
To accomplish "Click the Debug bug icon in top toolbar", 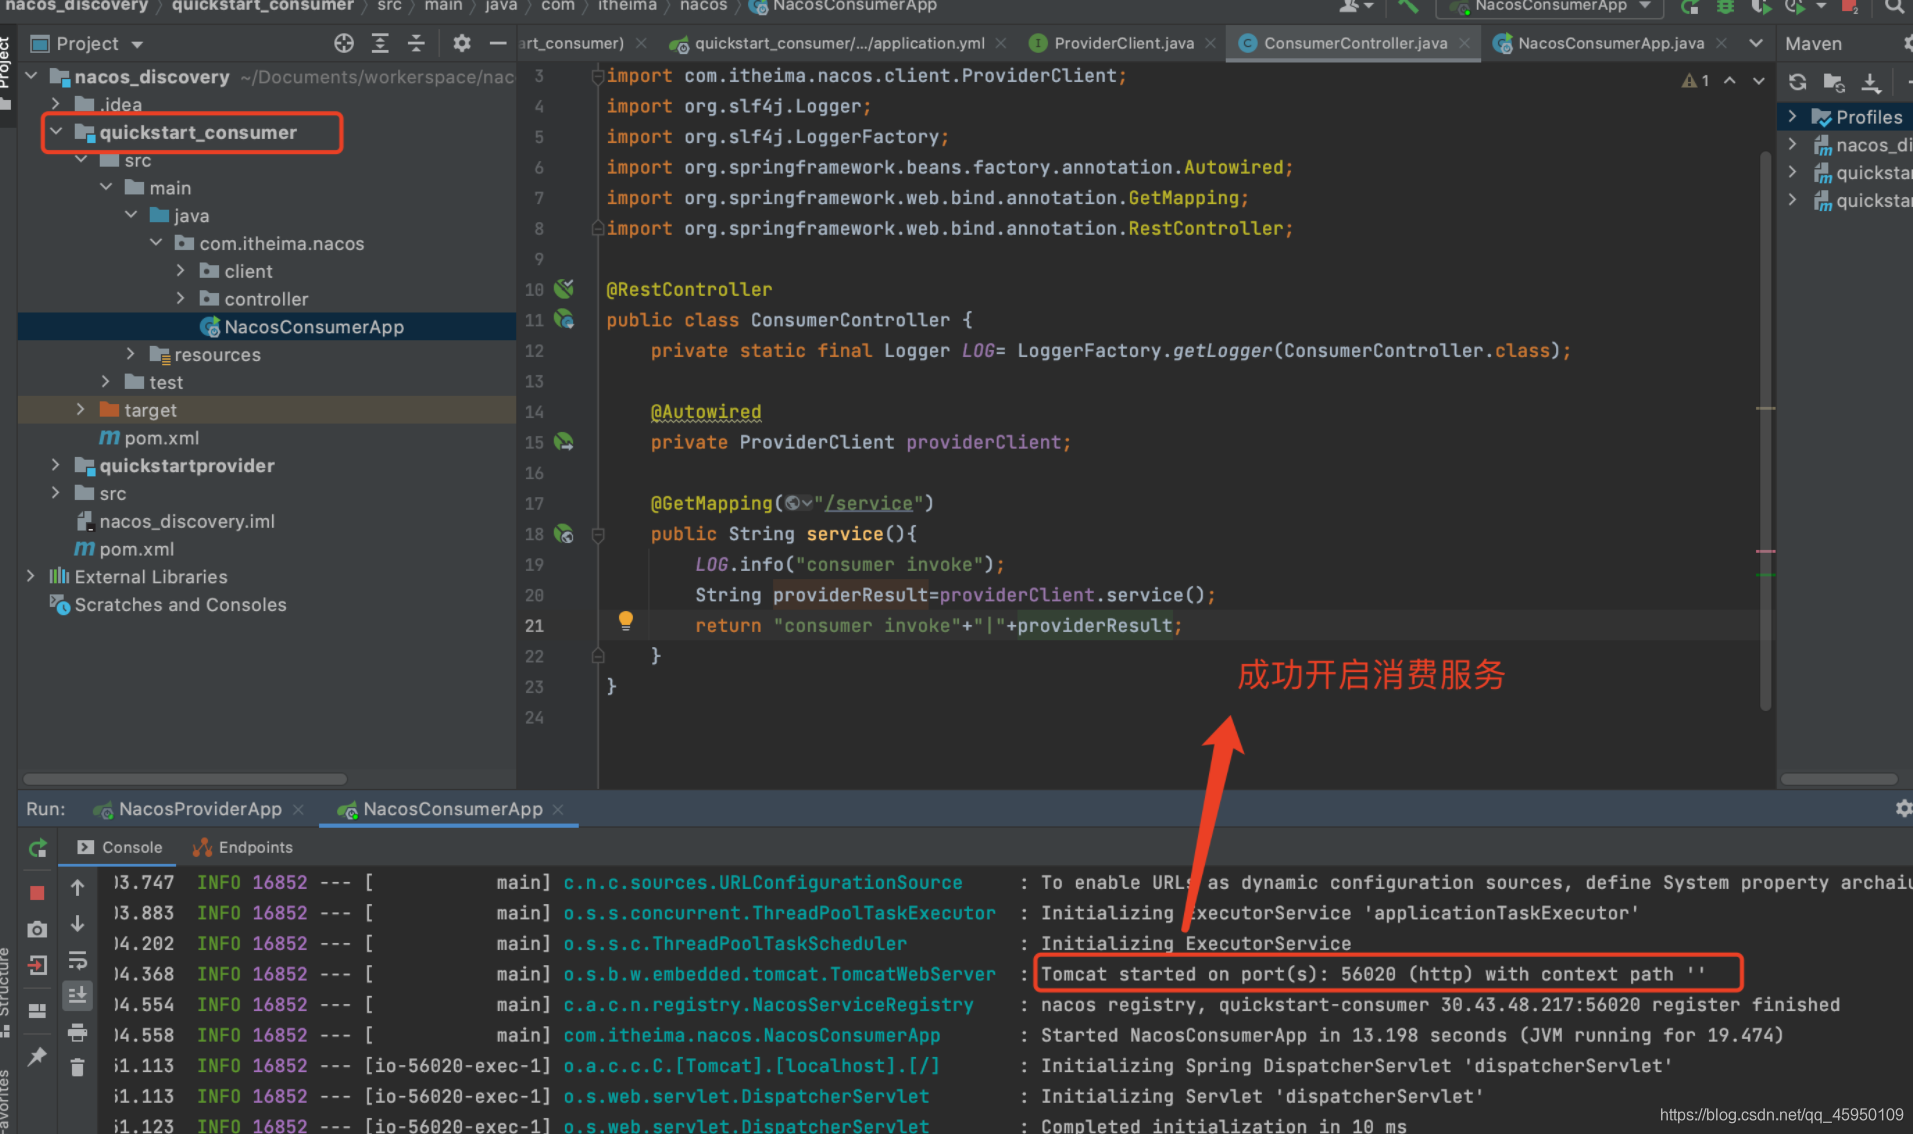I will [1725, 6].
